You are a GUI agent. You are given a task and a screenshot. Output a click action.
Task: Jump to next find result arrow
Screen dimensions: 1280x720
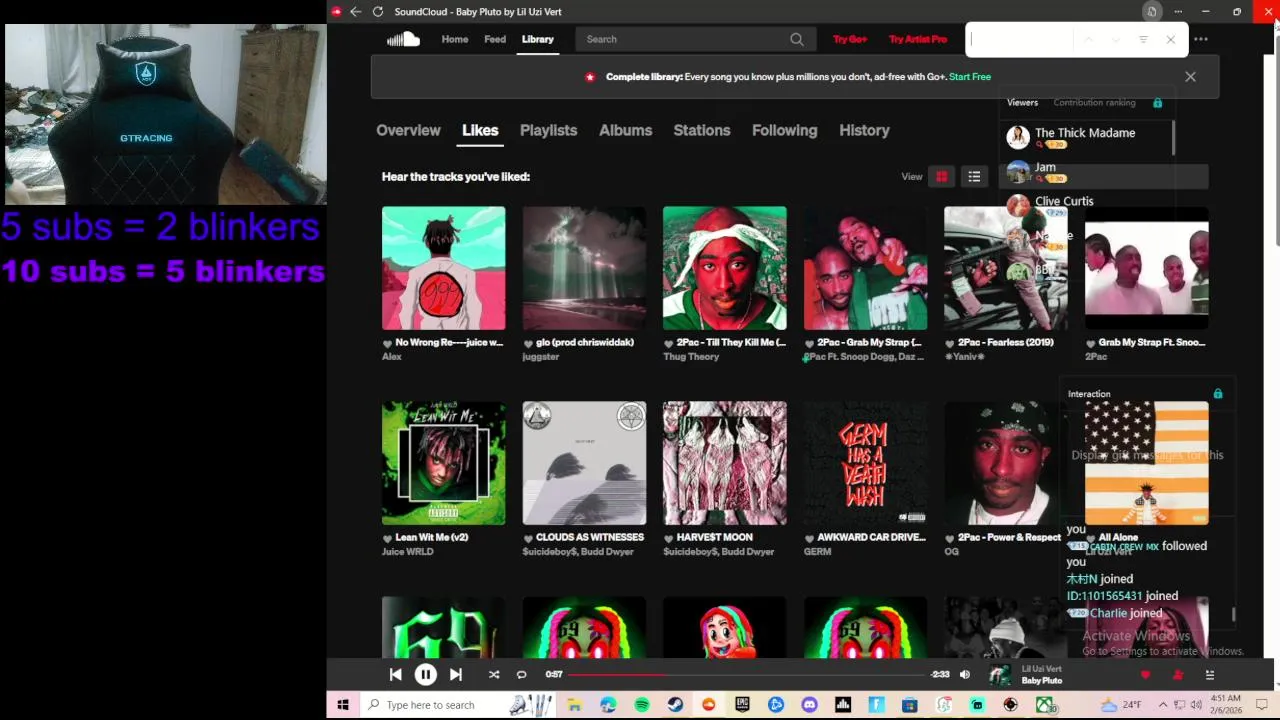click(1116, 39)
